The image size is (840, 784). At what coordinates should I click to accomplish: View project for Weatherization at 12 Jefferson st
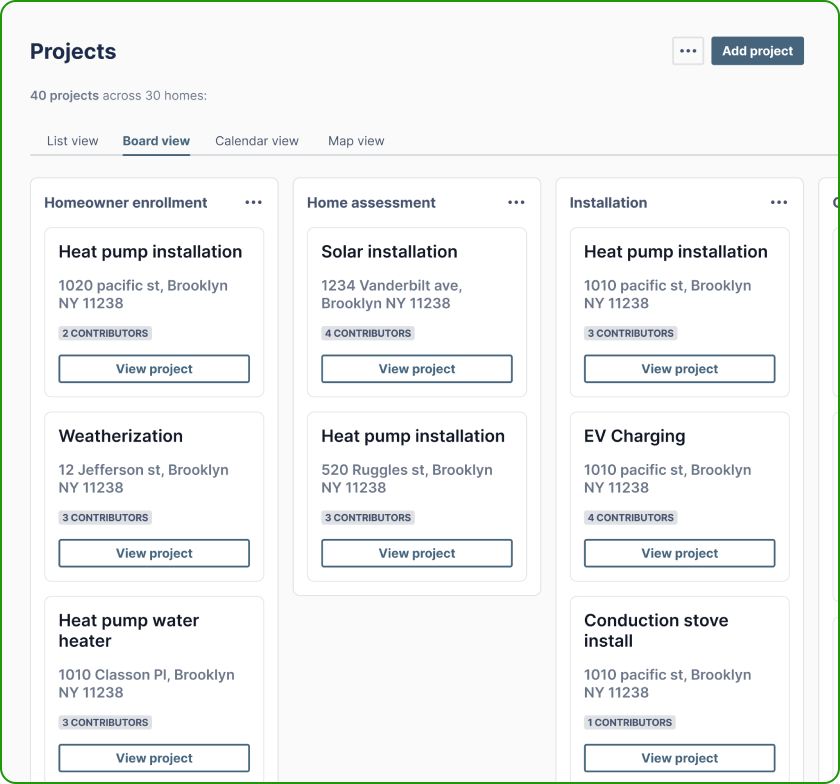click(154, 553)
